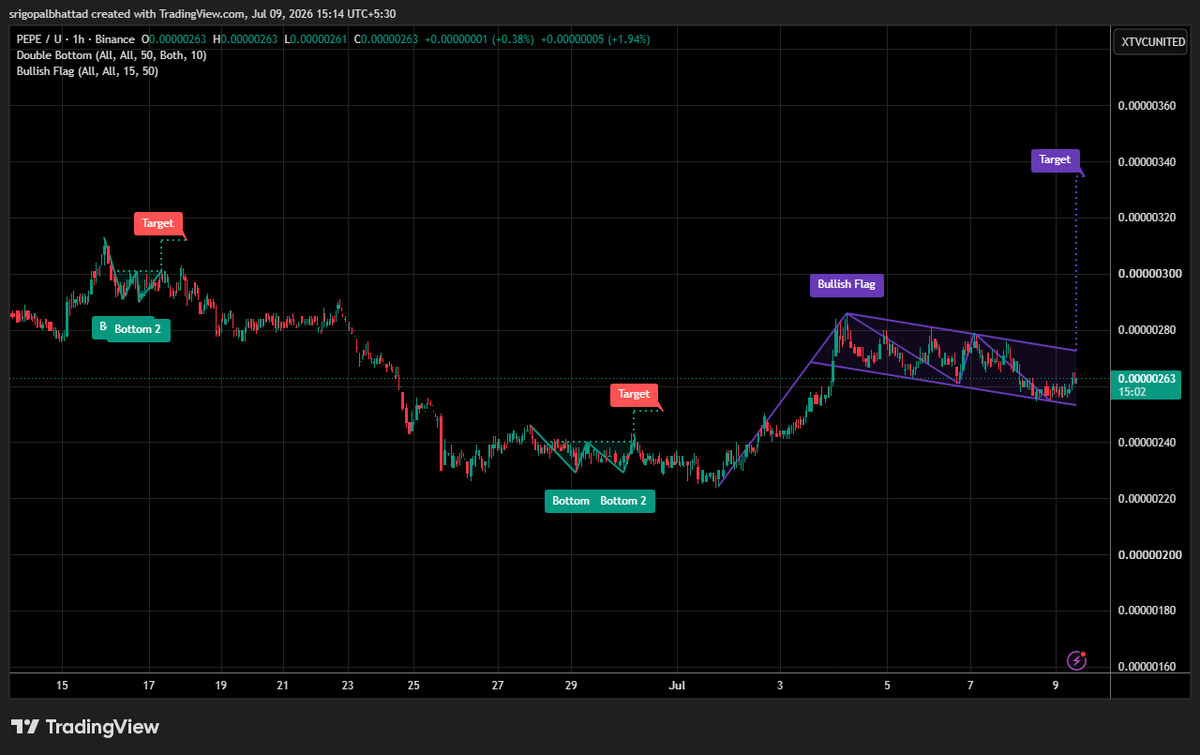1200x755 pixels.
Task: Click the purple Target label
Action: [1055, 160]
